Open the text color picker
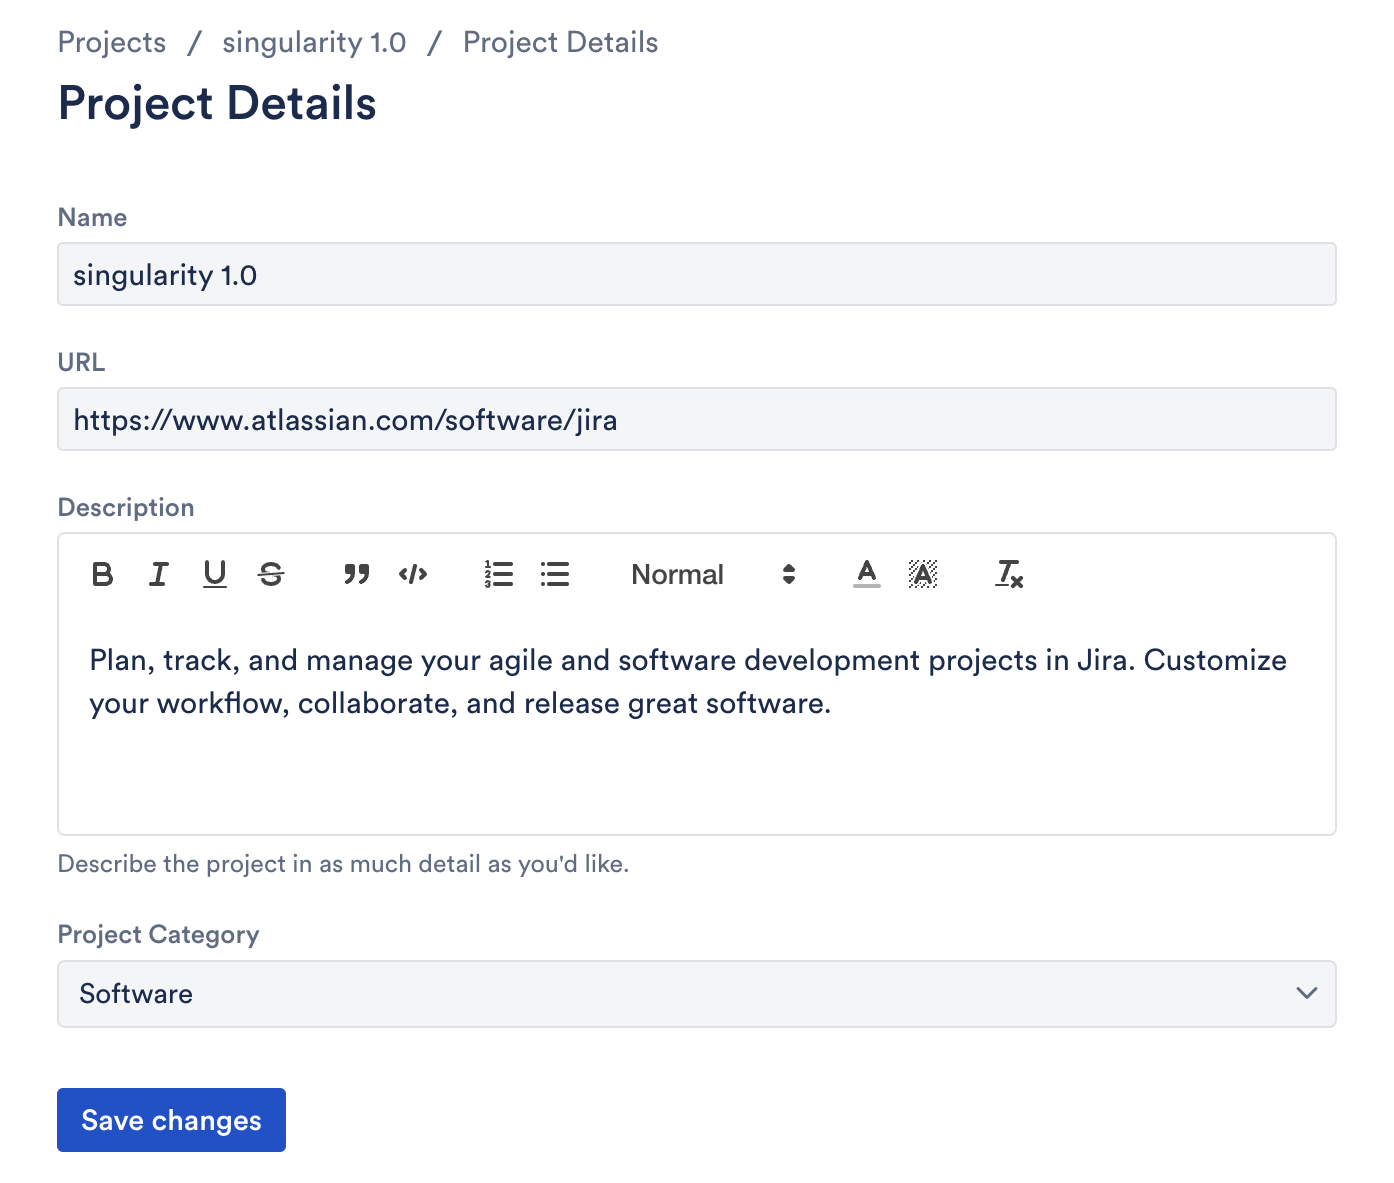 pyautogui.click(x=867, y=574)
